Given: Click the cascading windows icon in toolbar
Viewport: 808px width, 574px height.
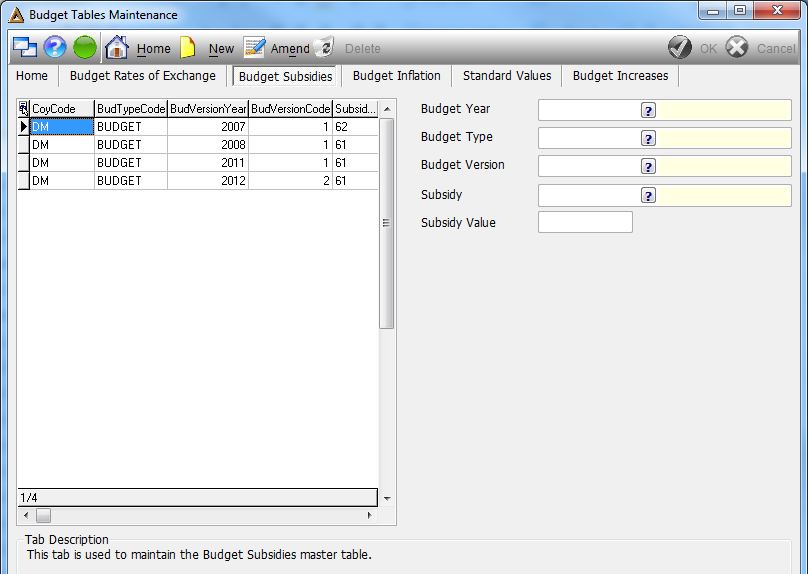Looking at the screenshot, I should [25, 47].
